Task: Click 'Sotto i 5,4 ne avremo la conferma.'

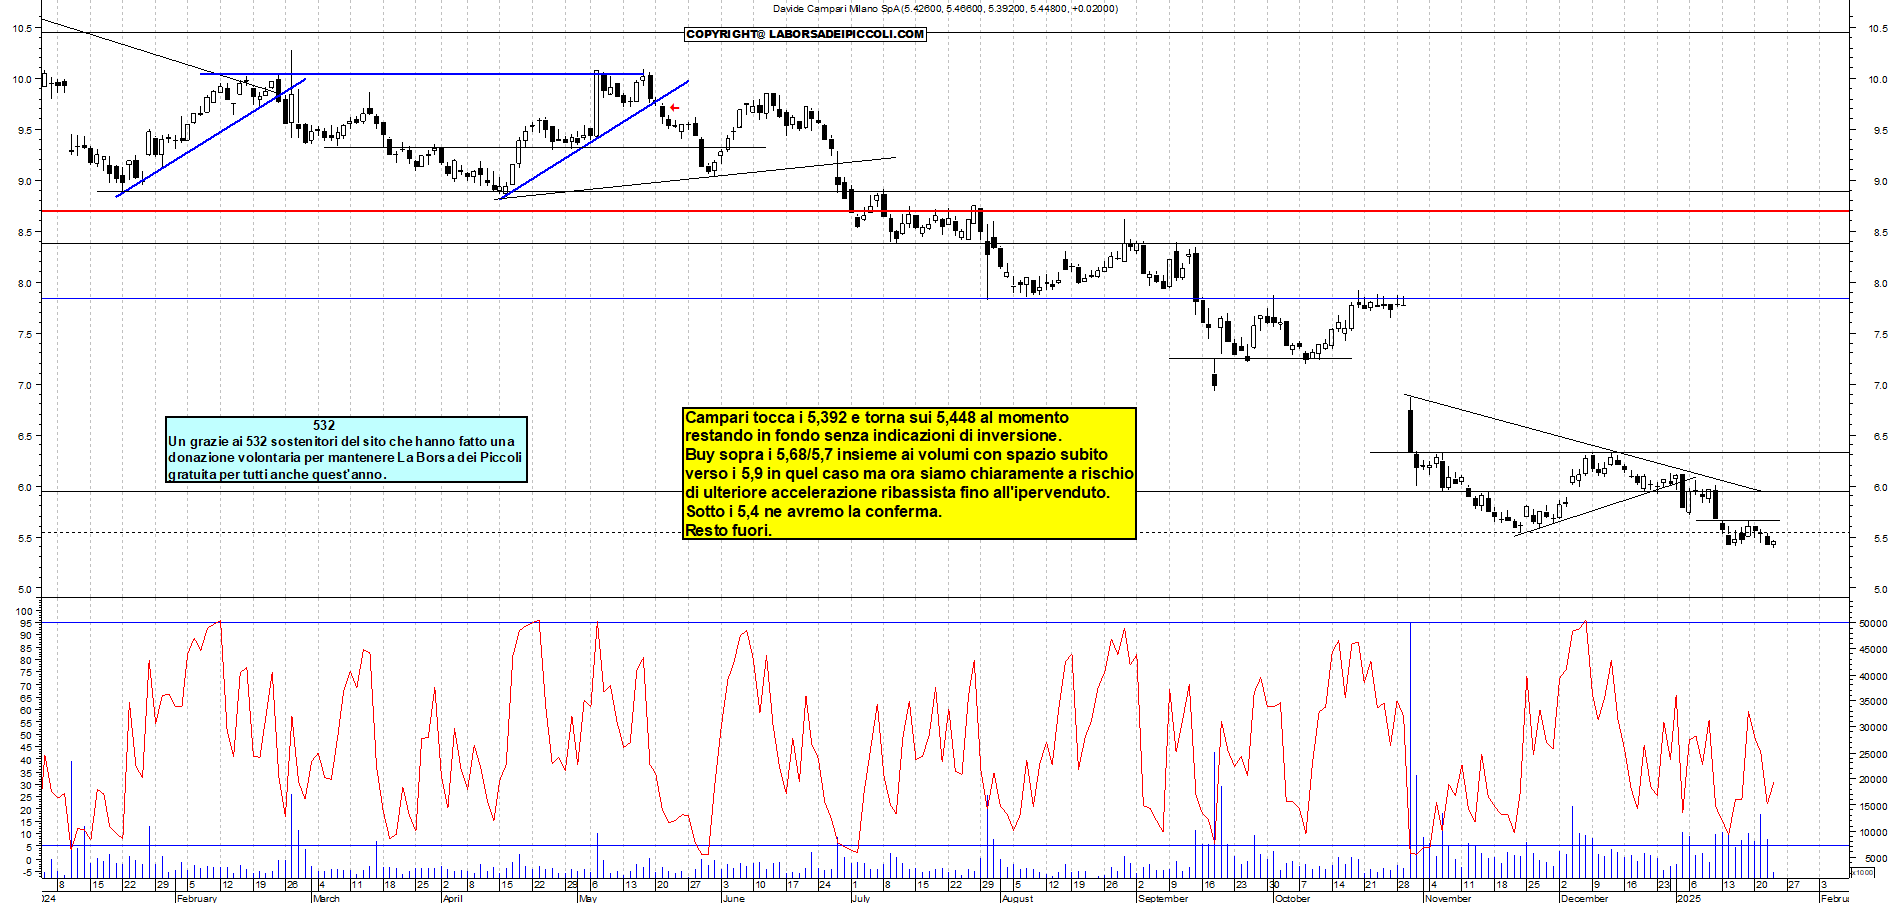Action: click(814, 512)
